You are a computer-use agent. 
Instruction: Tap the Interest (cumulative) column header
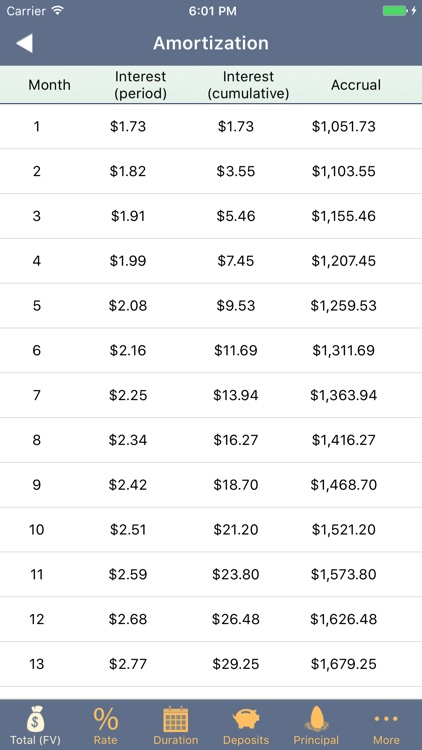(248, 85)
